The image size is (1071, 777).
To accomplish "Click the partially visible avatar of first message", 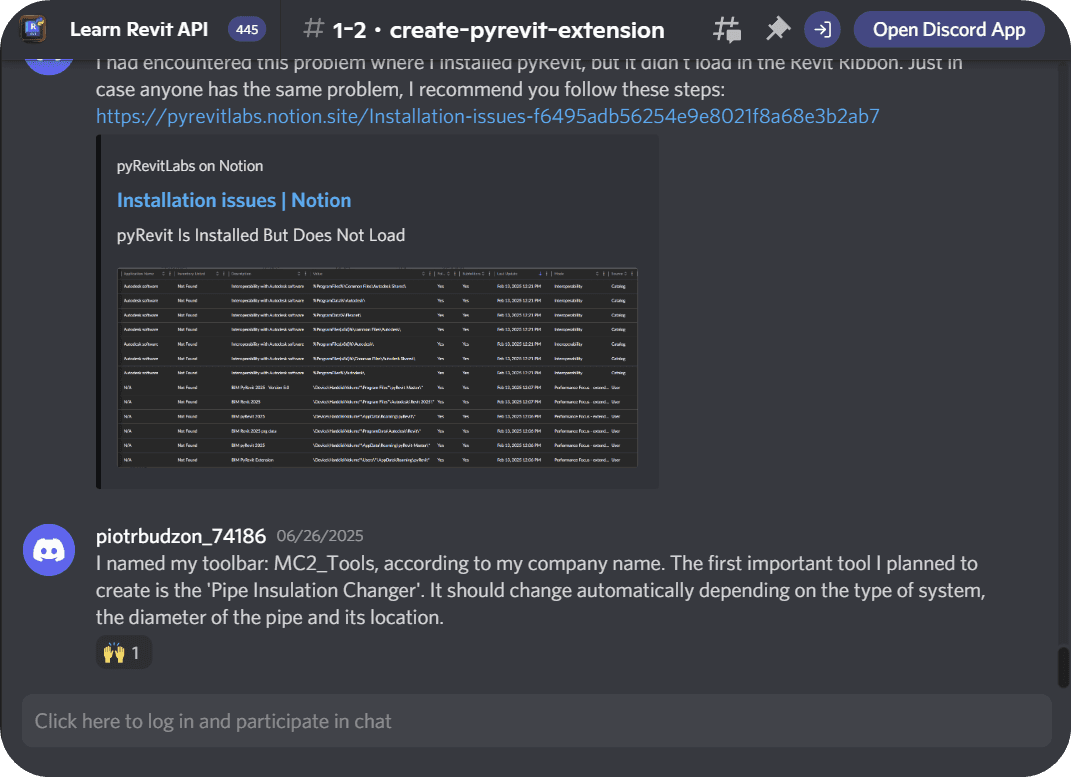I will tap(49, 67).
